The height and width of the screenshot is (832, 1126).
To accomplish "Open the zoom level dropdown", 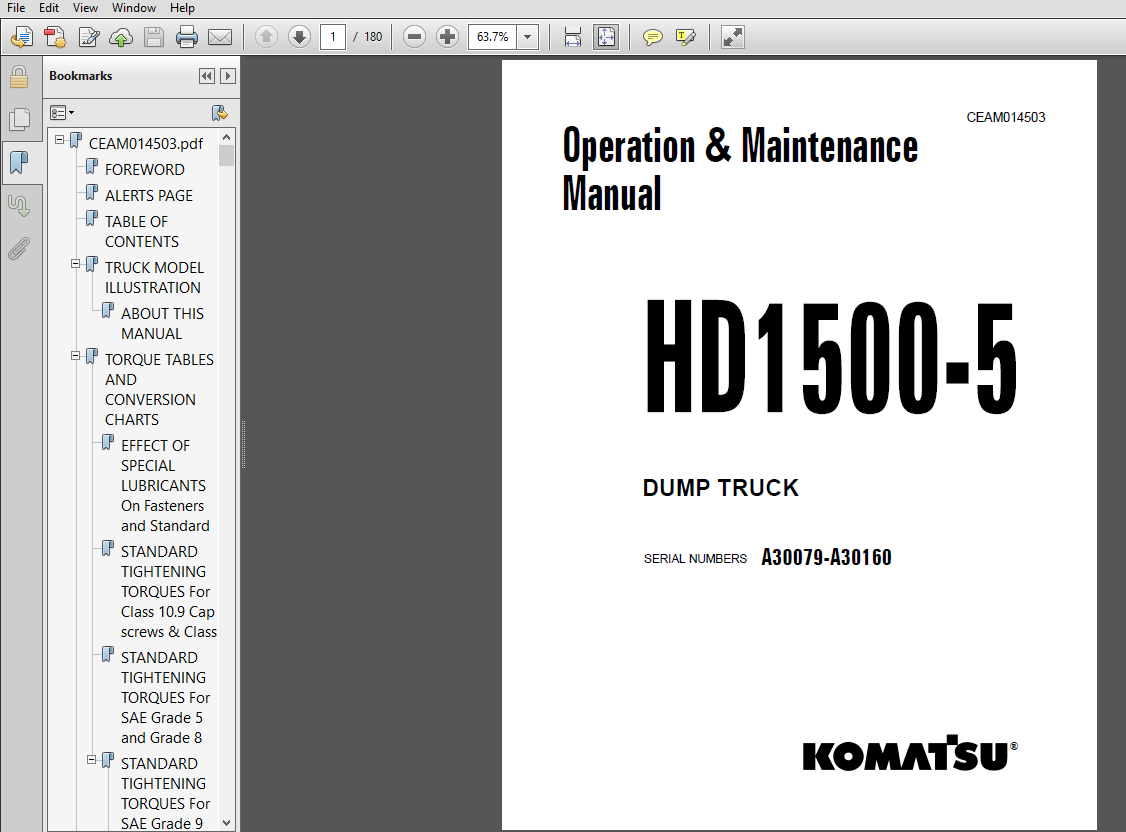I will pos(528,37).
